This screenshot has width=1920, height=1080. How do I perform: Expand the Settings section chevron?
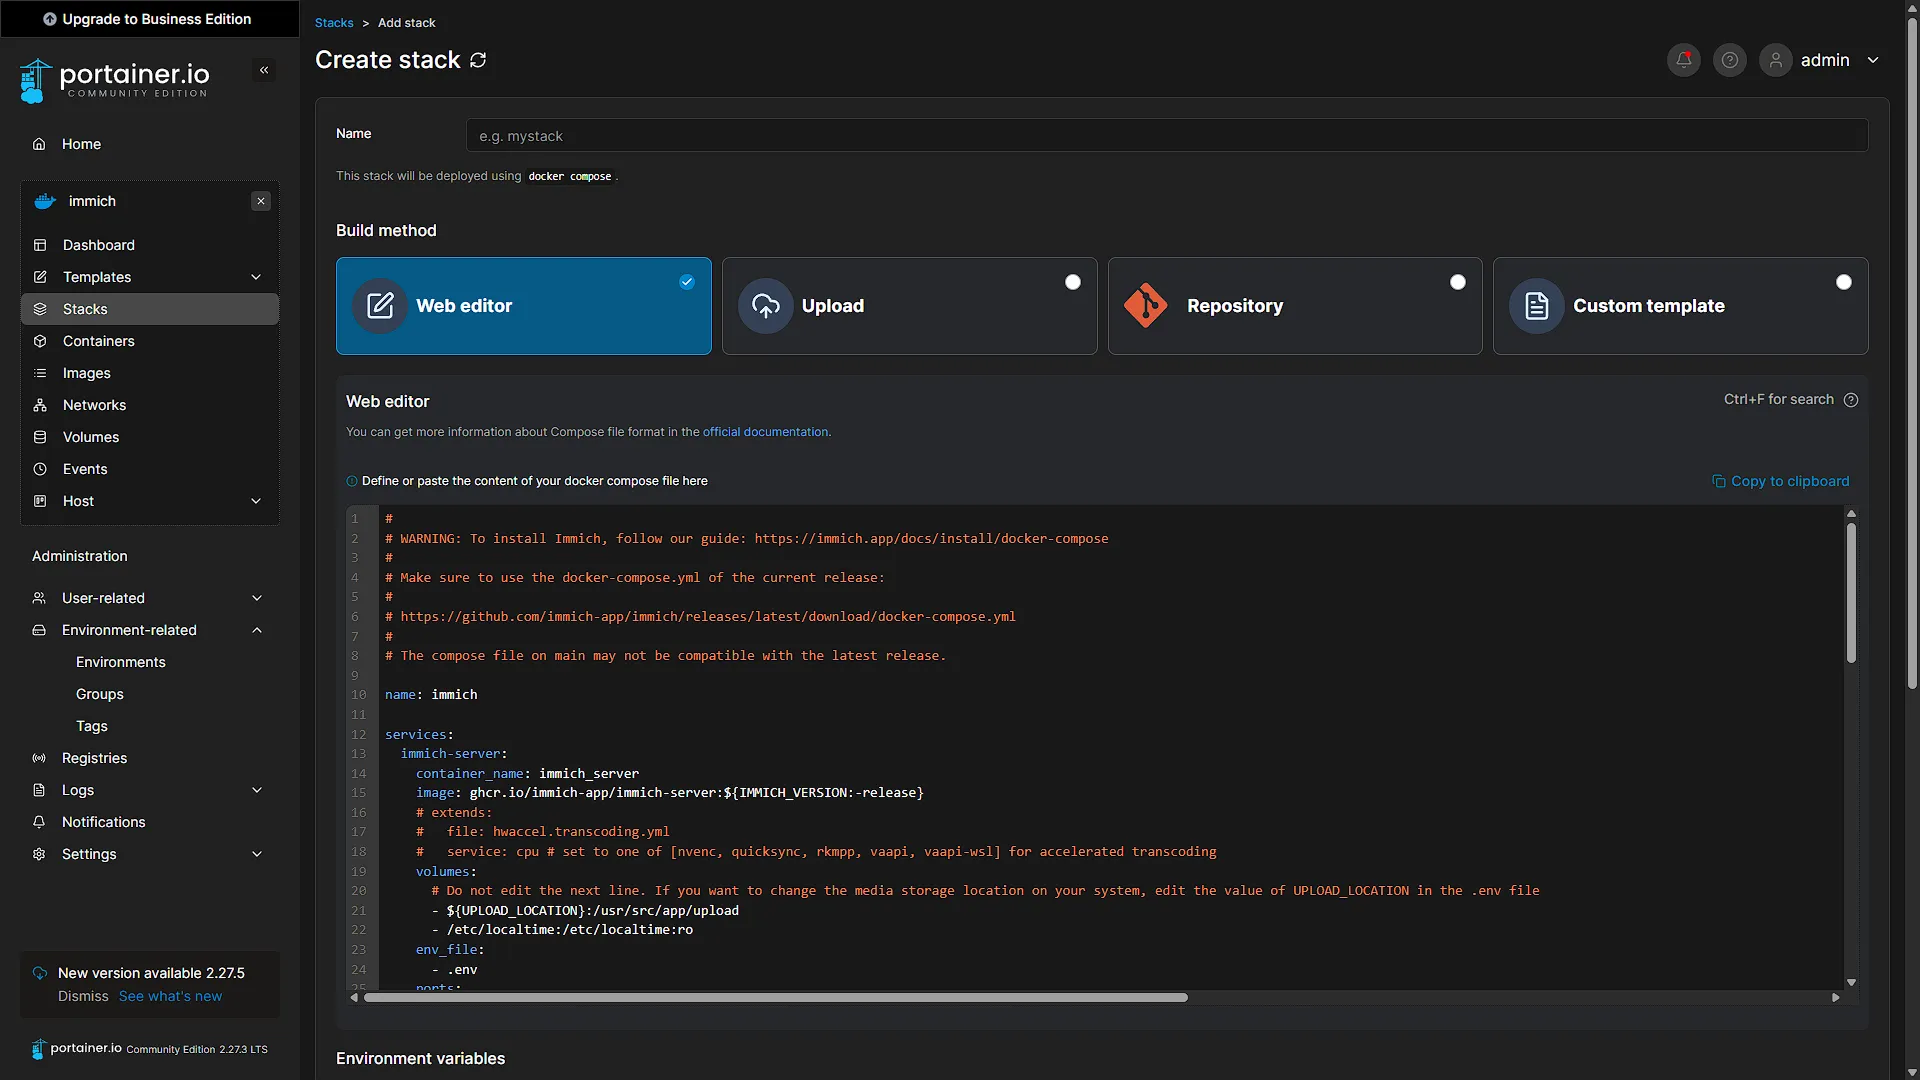pyautogui.click(x=257, y=854)
